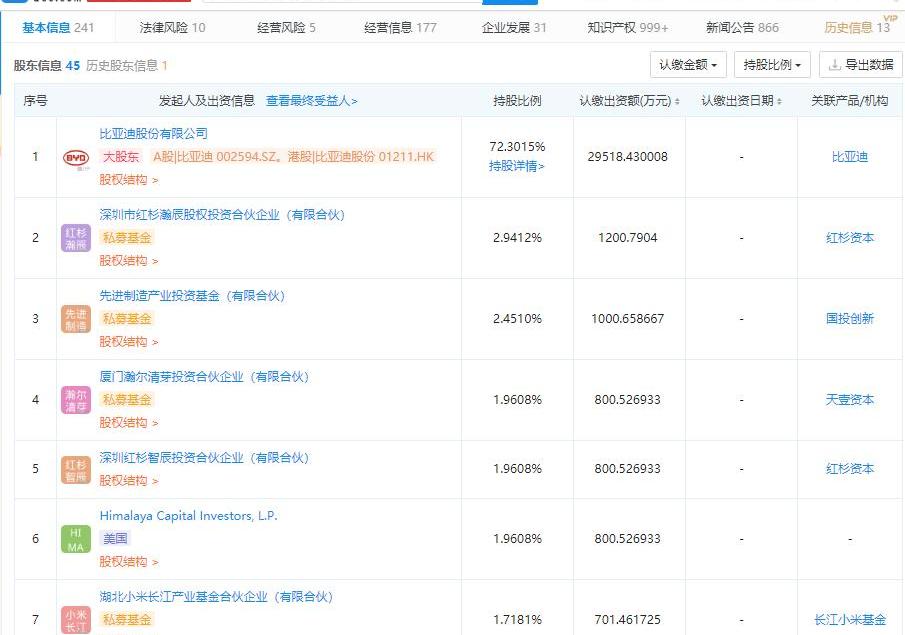Viewport: 905px width, 635px height.
Task: Click the 1000.658667 contribution amount
Action: click(x=627, y=319)
